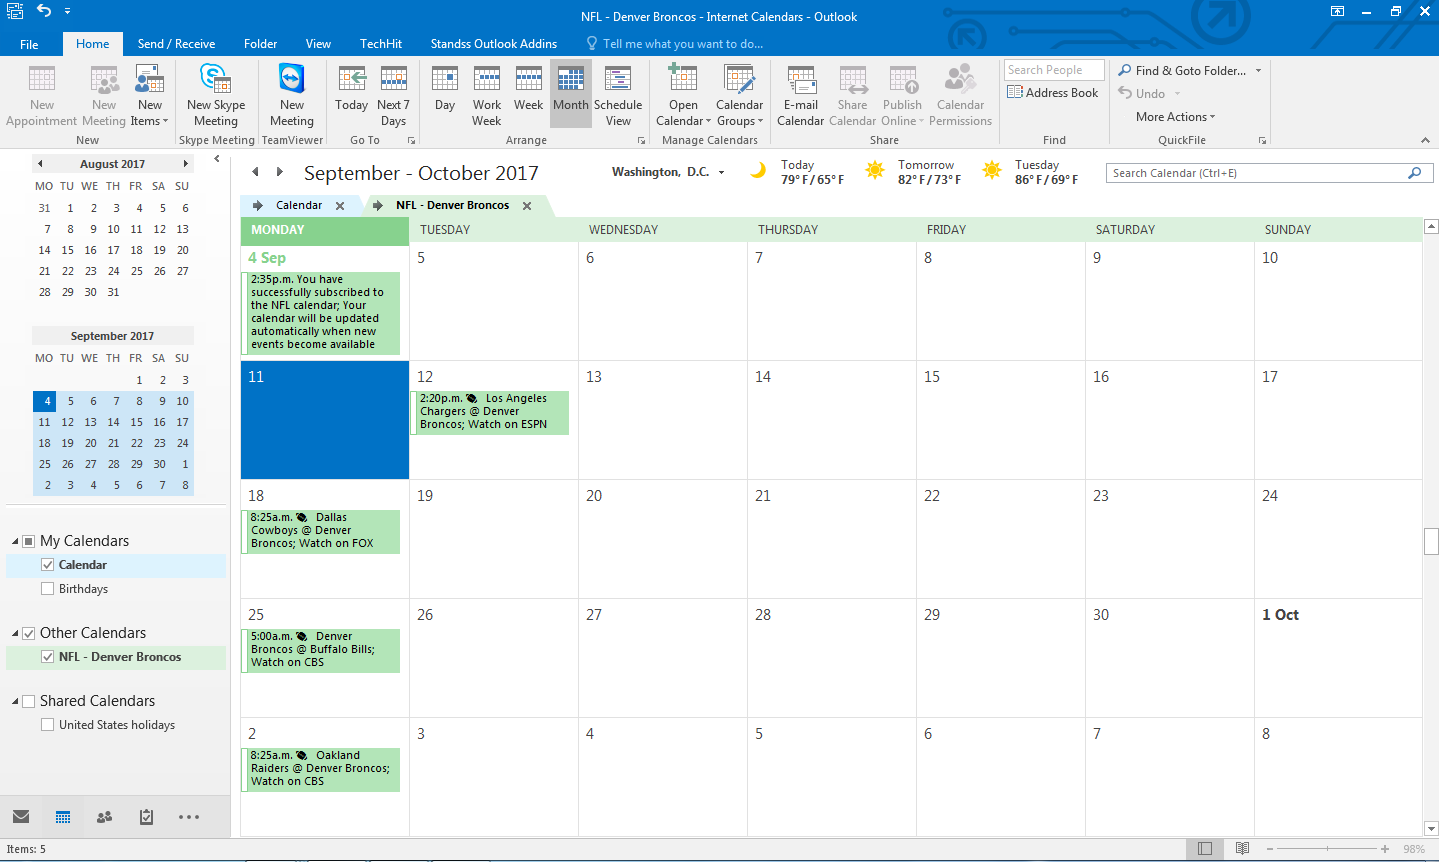Close the NFL - Denver Broncos calendar tab

(527, 206)
